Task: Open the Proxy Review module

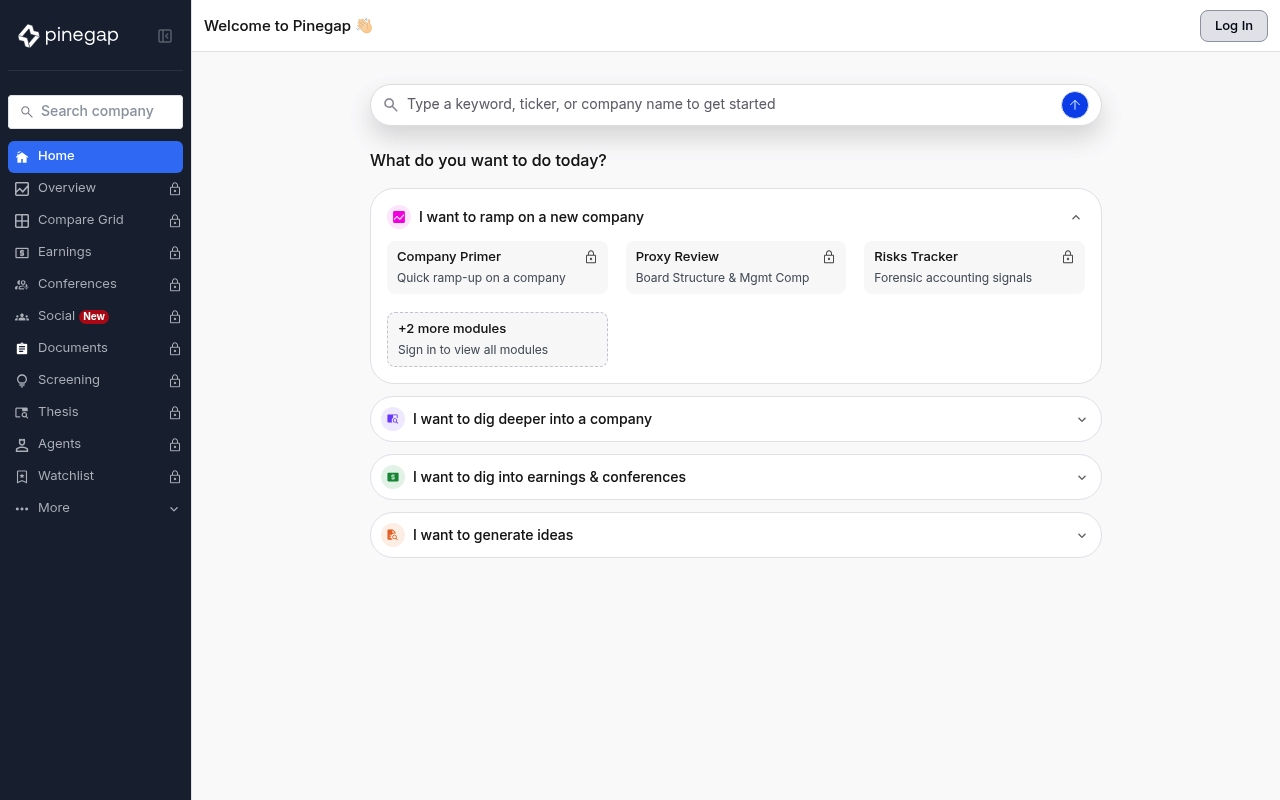Action: tap(736, 267)
